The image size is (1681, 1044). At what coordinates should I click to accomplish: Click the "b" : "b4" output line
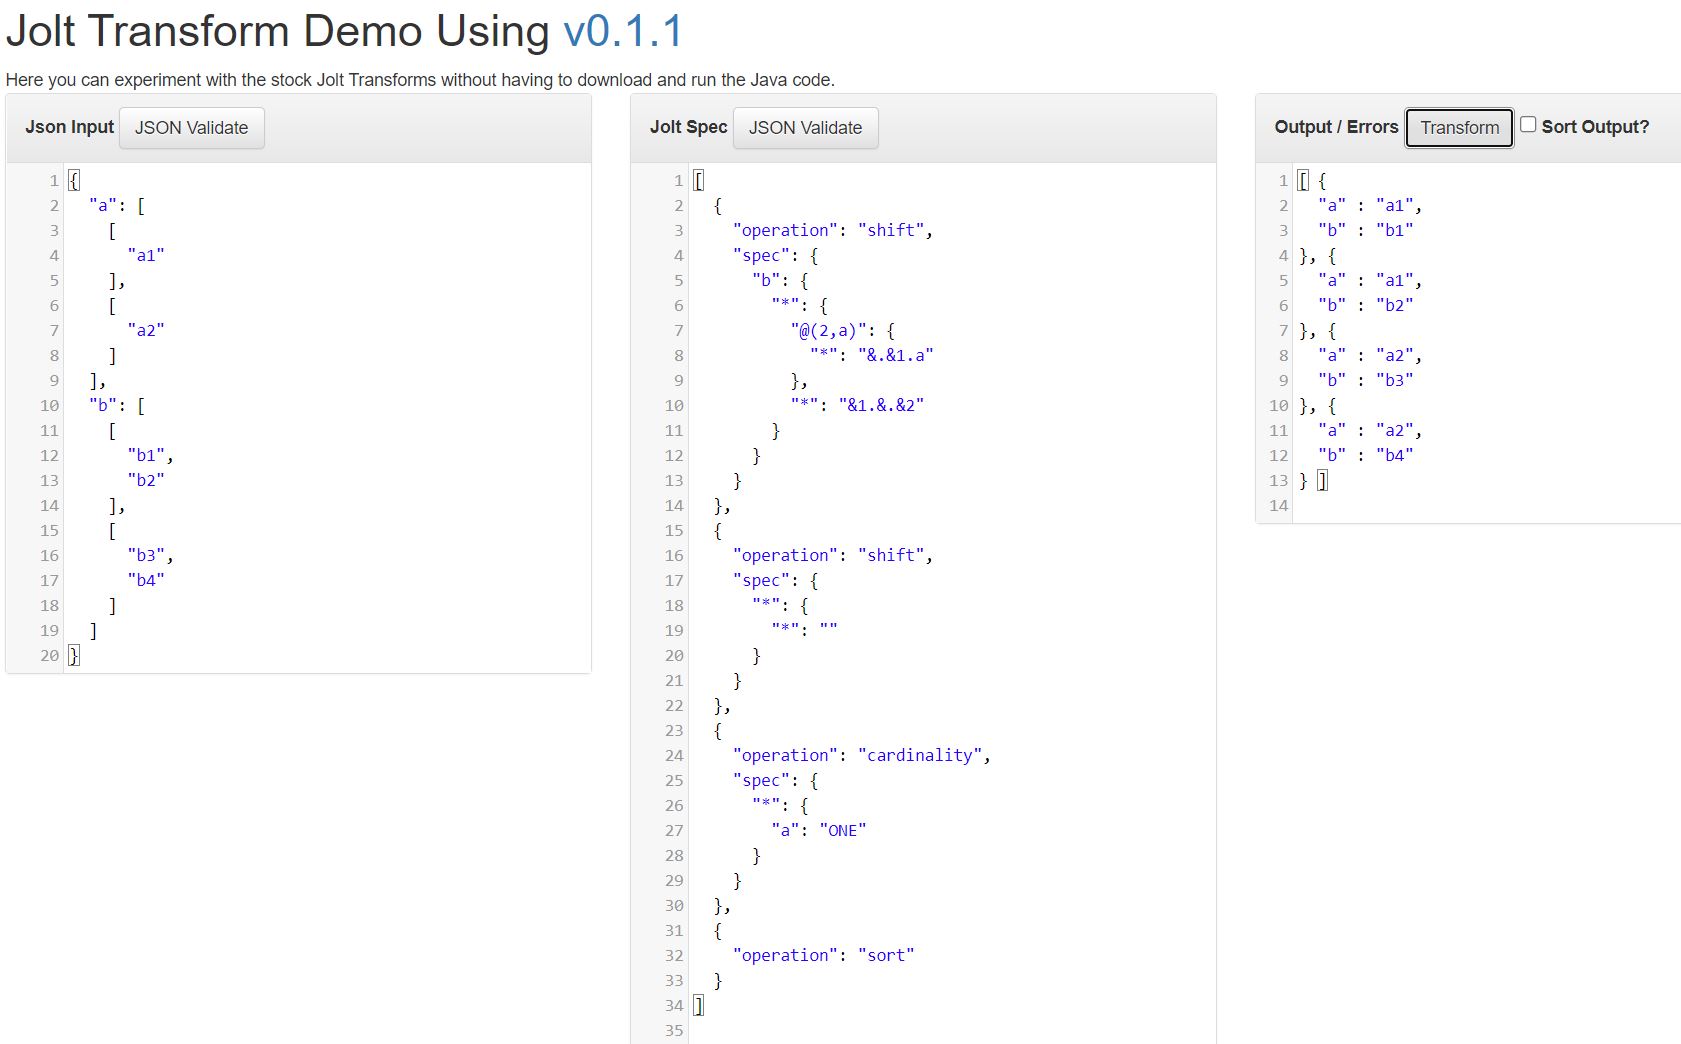coord(1366,455)
